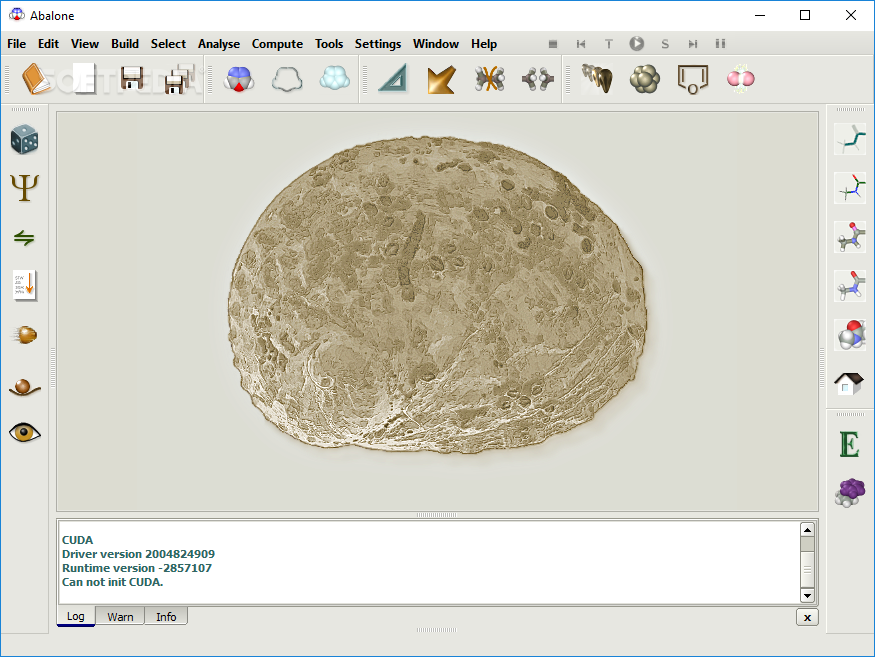Click the T playback button
The width and height of the screenshot is (875, 657).
pyautogui.click(x=609, y=44)
